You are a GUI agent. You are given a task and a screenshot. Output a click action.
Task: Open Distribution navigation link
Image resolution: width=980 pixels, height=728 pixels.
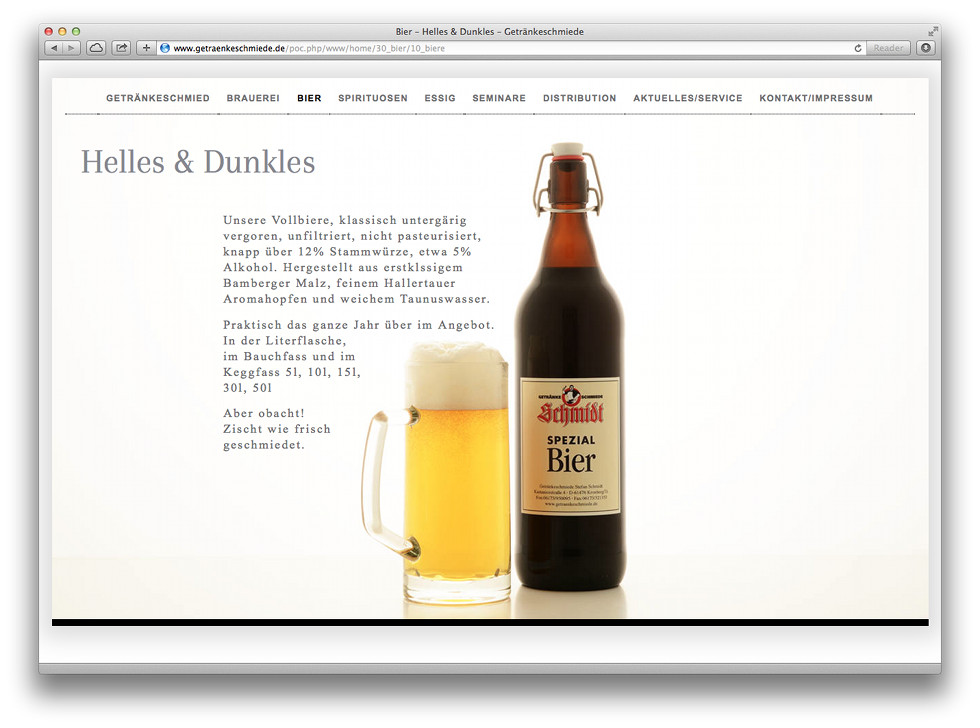[x=579, y=98]
